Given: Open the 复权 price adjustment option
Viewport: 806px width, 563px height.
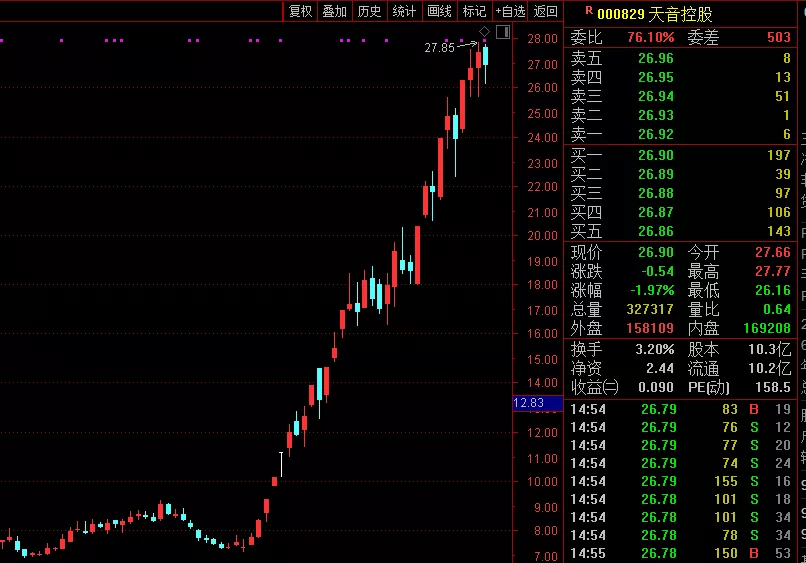Looking at the screenshot, I should tap(300, 12).
